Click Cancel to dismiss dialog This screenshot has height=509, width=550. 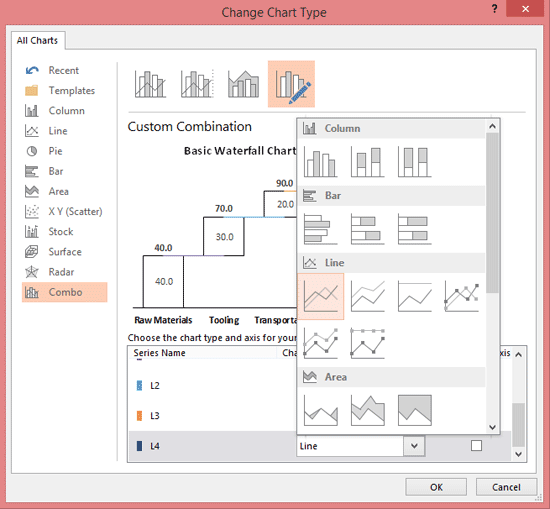[506, 487]
